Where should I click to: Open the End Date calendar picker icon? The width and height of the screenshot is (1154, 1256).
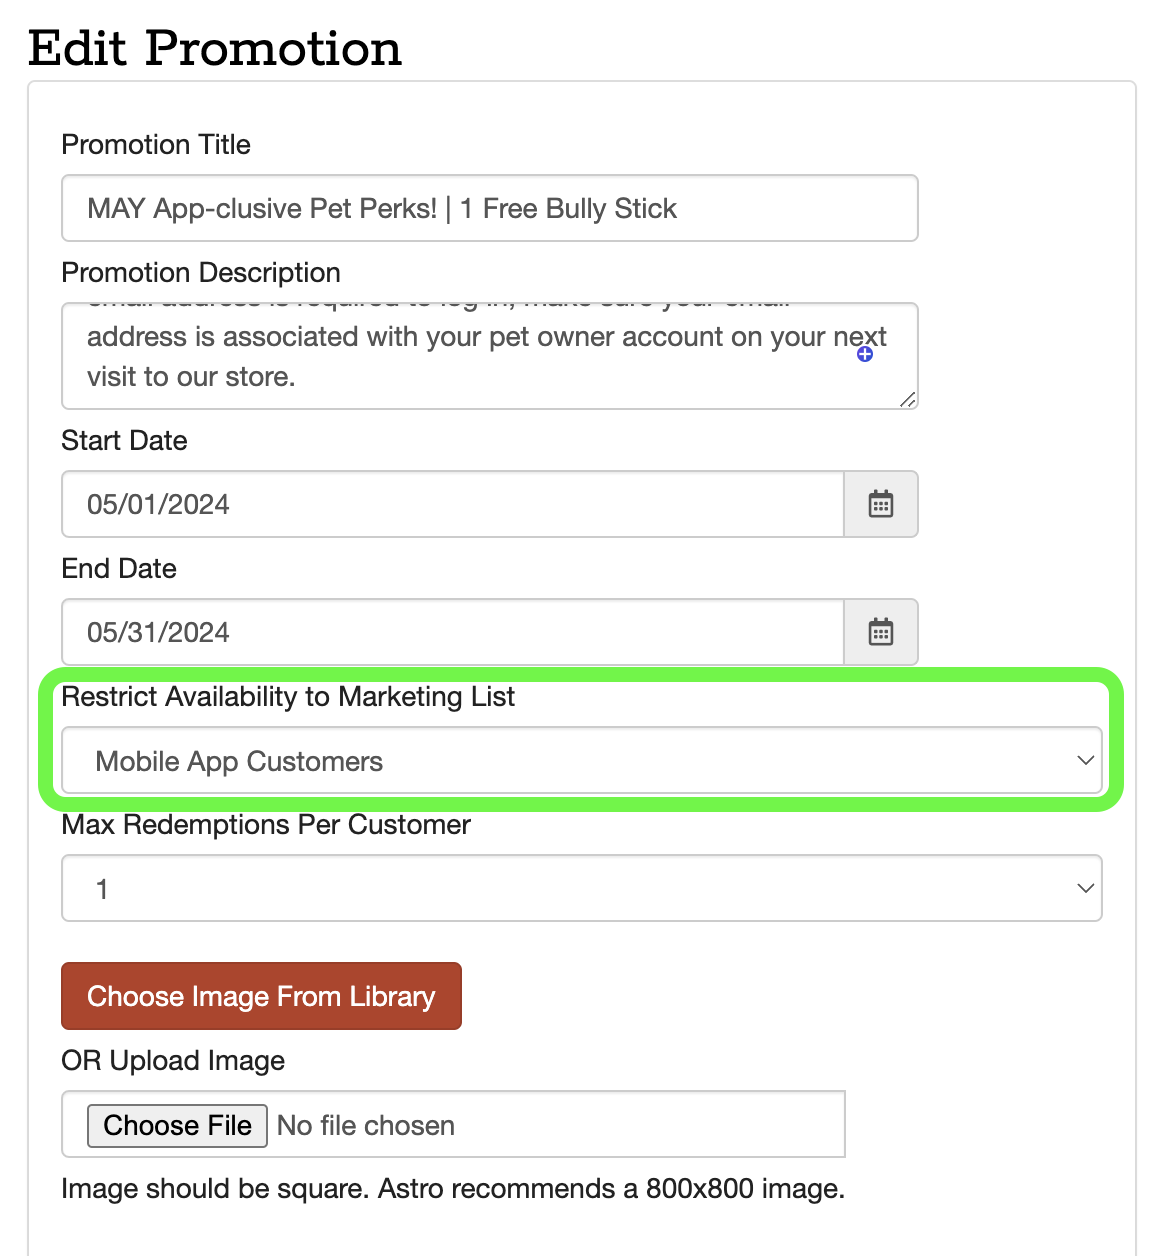pos(880,632)
